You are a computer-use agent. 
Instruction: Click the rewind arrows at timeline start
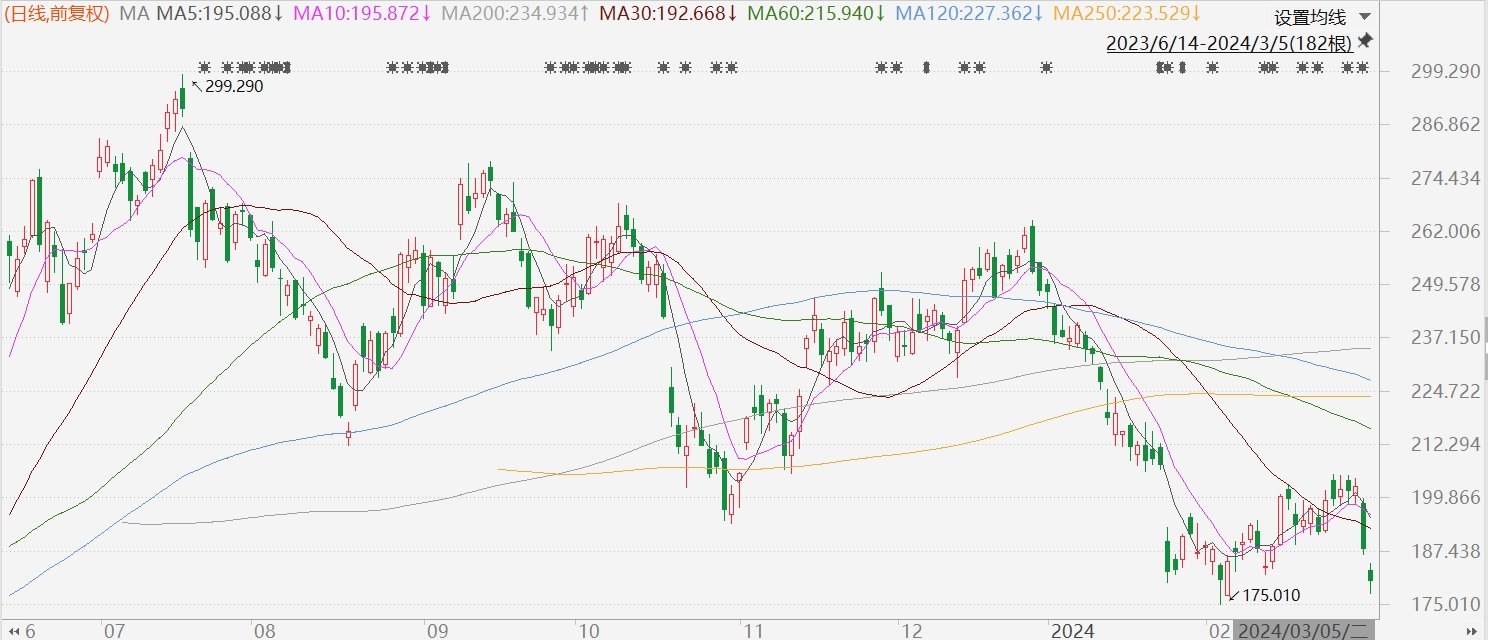click(12, 631)
